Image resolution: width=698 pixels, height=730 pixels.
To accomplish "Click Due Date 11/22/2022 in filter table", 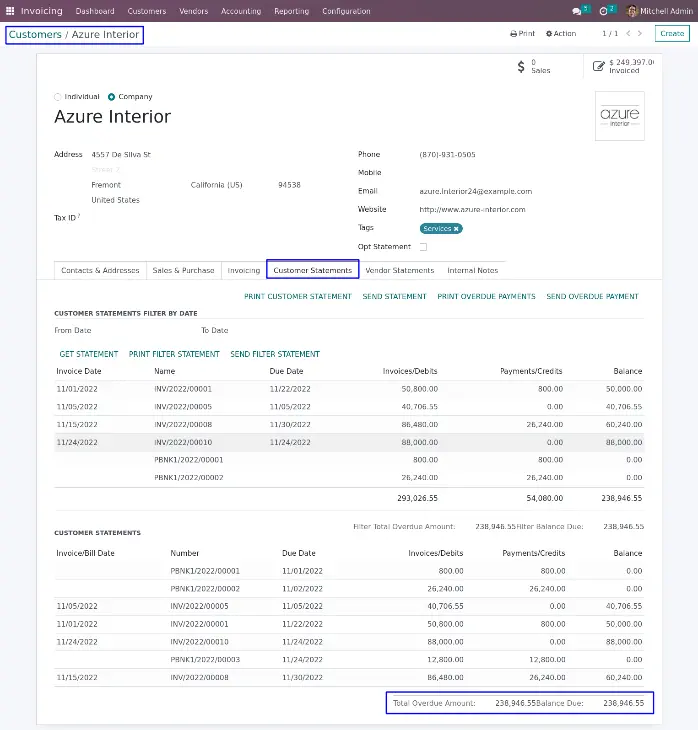I will pyautogui.click(x=290, y=389).
